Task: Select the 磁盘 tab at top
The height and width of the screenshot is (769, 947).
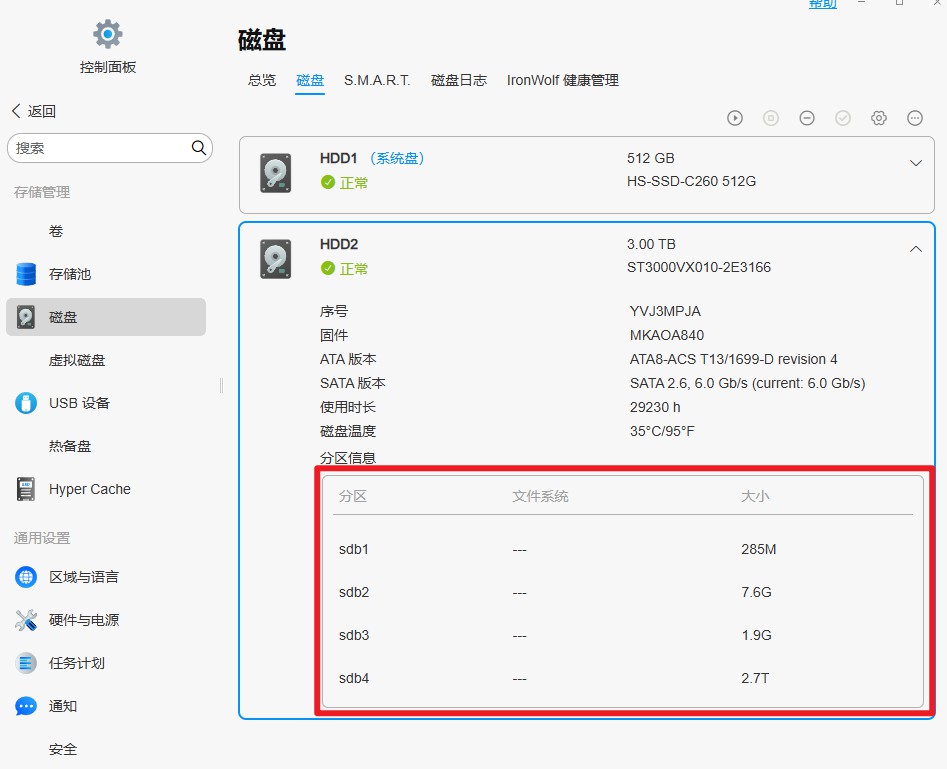Action: point(310,80)
